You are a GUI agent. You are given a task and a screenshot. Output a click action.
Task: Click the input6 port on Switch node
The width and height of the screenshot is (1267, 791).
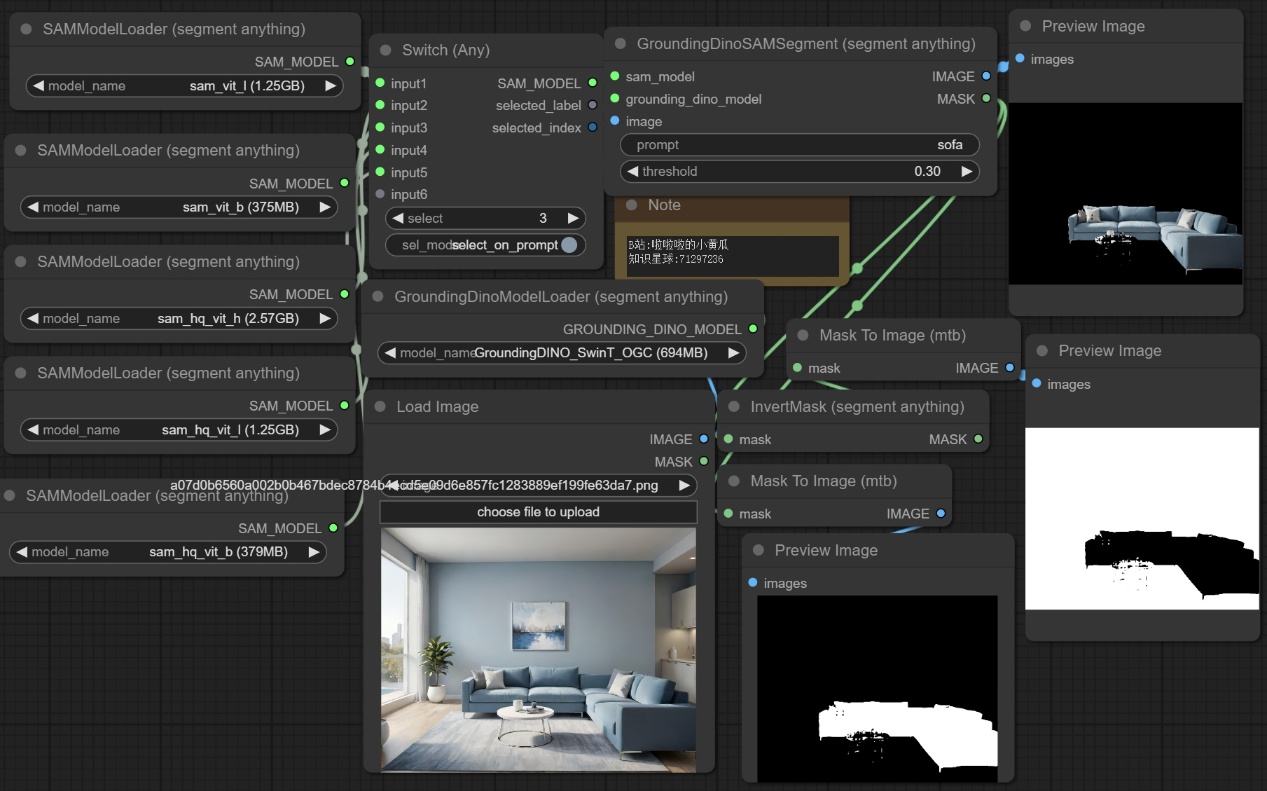(x=380, y=194)
